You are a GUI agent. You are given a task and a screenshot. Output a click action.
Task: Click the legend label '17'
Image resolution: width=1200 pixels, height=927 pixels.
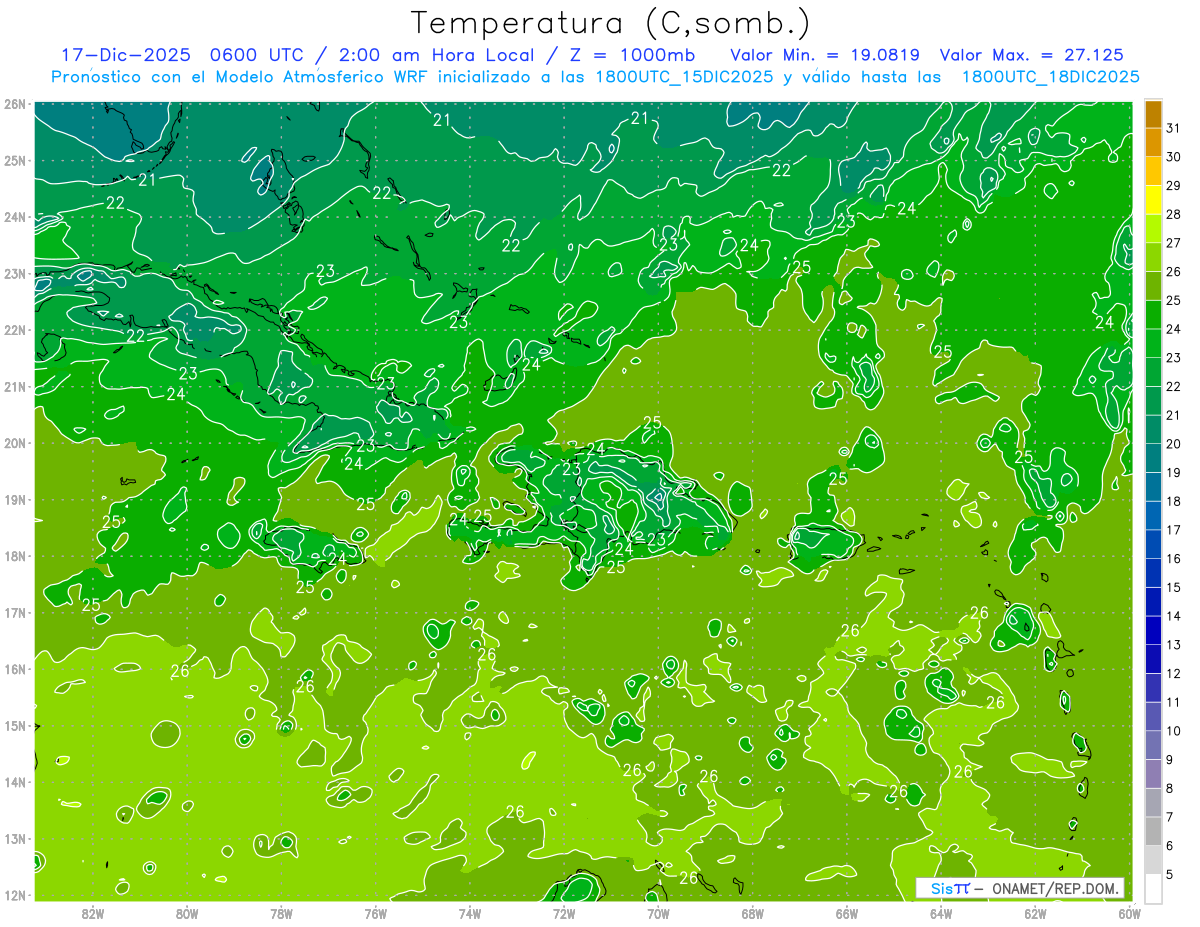click(1174, 529)
